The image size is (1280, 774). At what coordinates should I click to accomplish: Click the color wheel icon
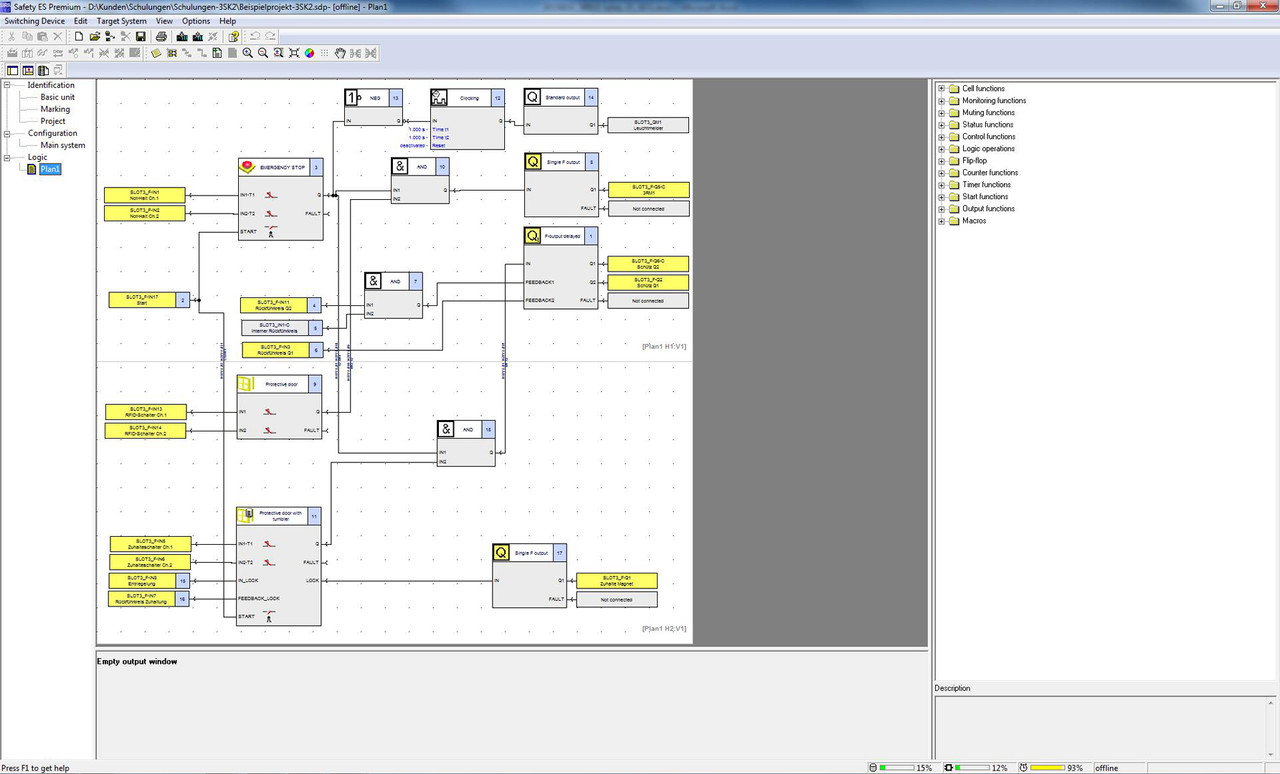(x=309, y=53)
